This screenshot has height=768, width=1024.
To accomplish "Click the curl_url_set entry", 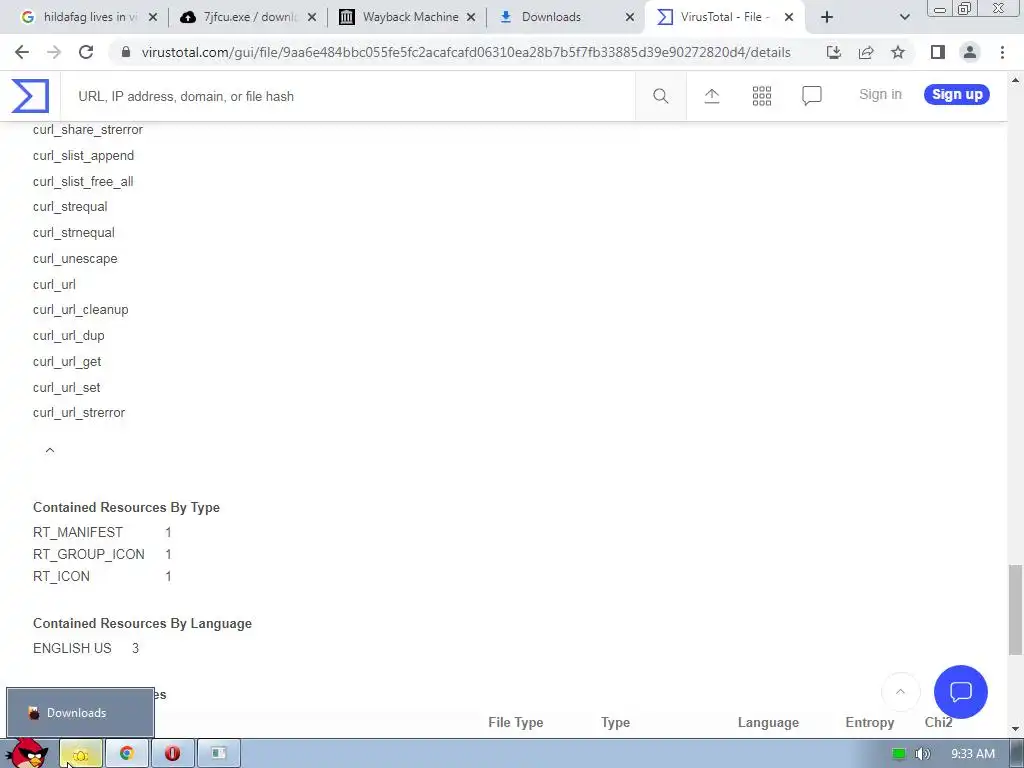I will click(67, 388).
